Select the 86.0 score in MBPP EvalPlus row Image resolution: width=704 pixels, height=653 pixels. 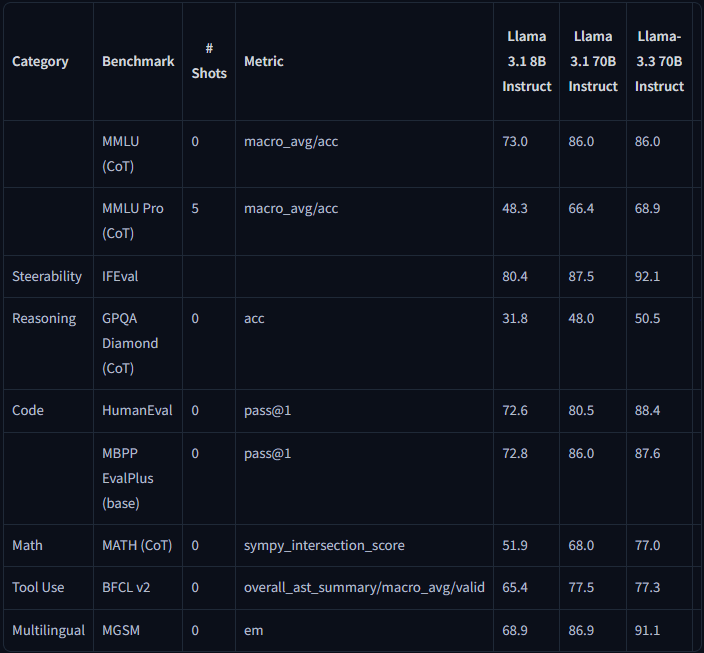(x=581, y=454)
